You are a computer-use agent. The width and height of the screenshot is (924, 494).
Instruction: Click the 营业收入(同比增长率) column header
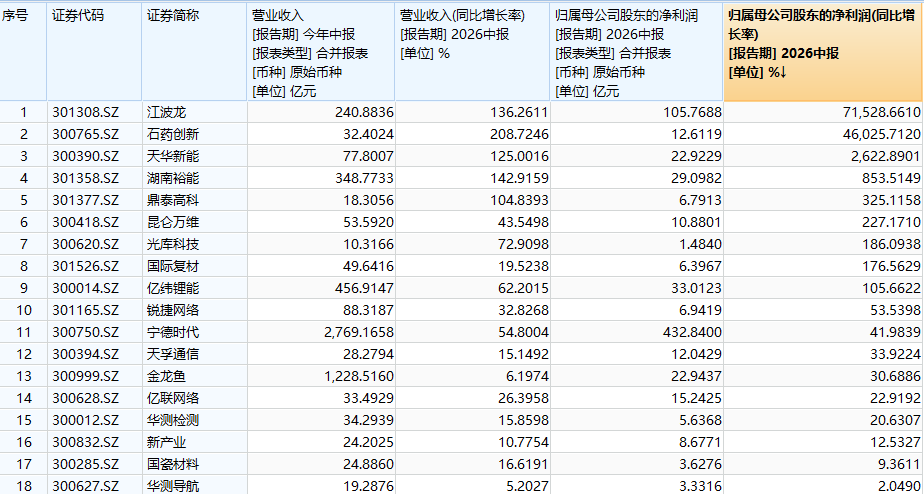click(x=473, y=51)
